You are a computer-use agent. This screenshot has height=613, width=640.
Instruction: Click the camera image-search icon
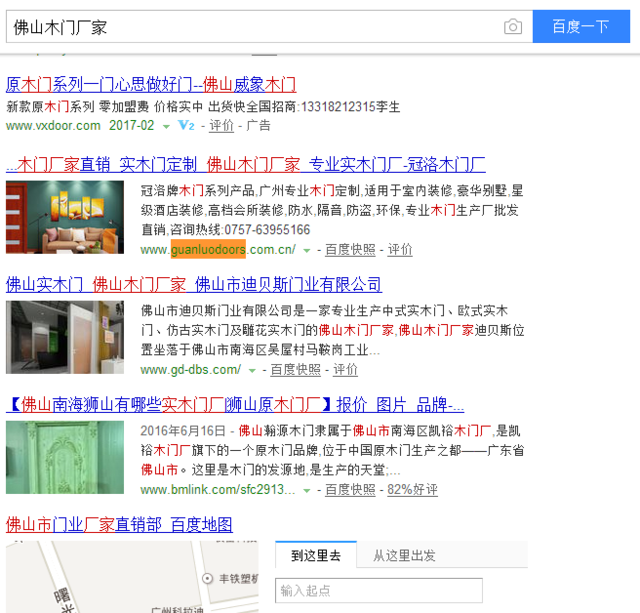point(513,27)
